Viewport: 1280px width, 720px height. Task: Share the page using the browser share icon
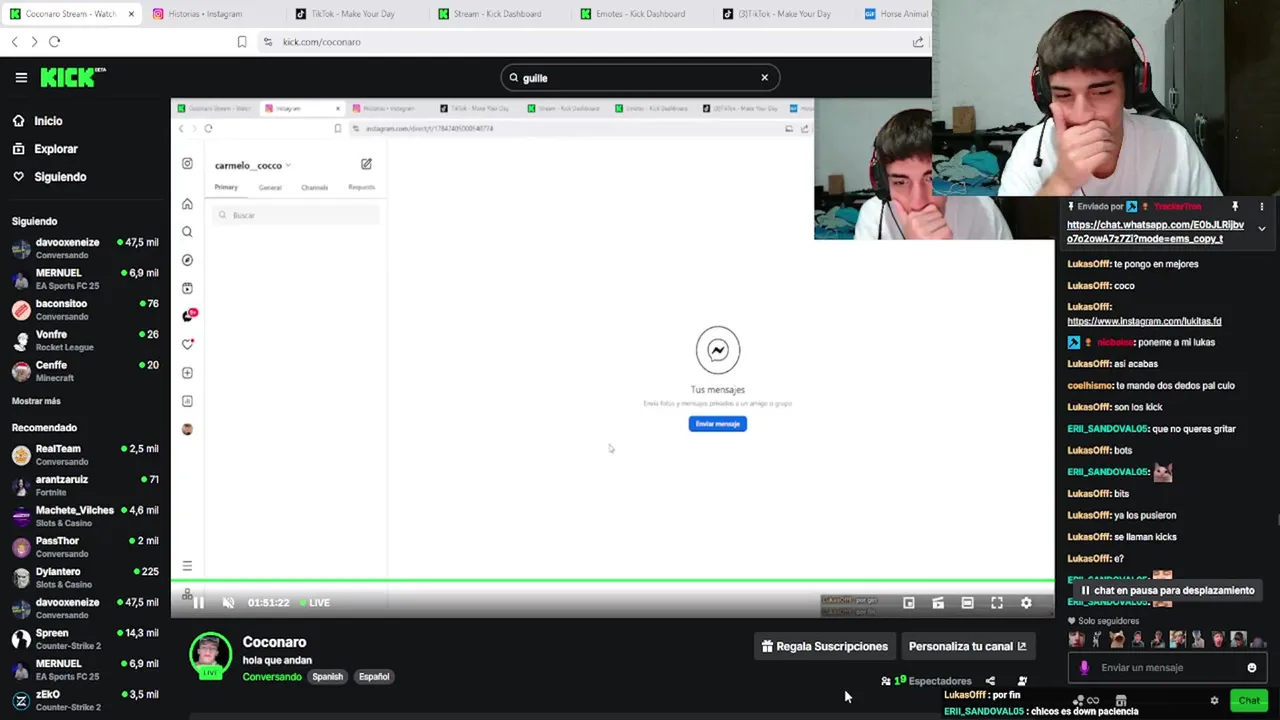pos(918,42)
